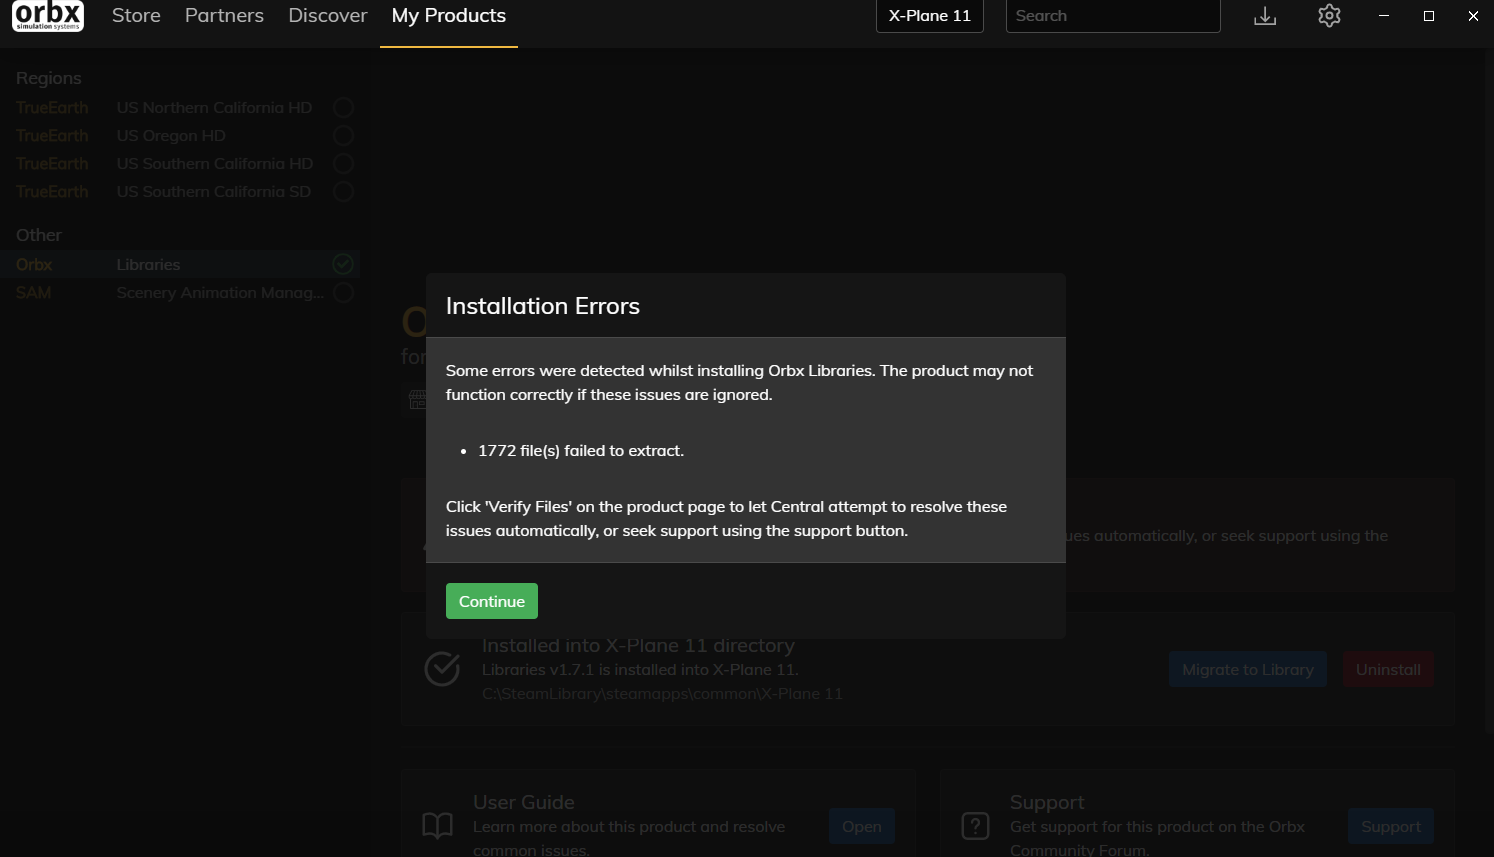This screenshot has width=1494, height=857.
Task: Go to the Store tab
Action: [x=136, y=16]
